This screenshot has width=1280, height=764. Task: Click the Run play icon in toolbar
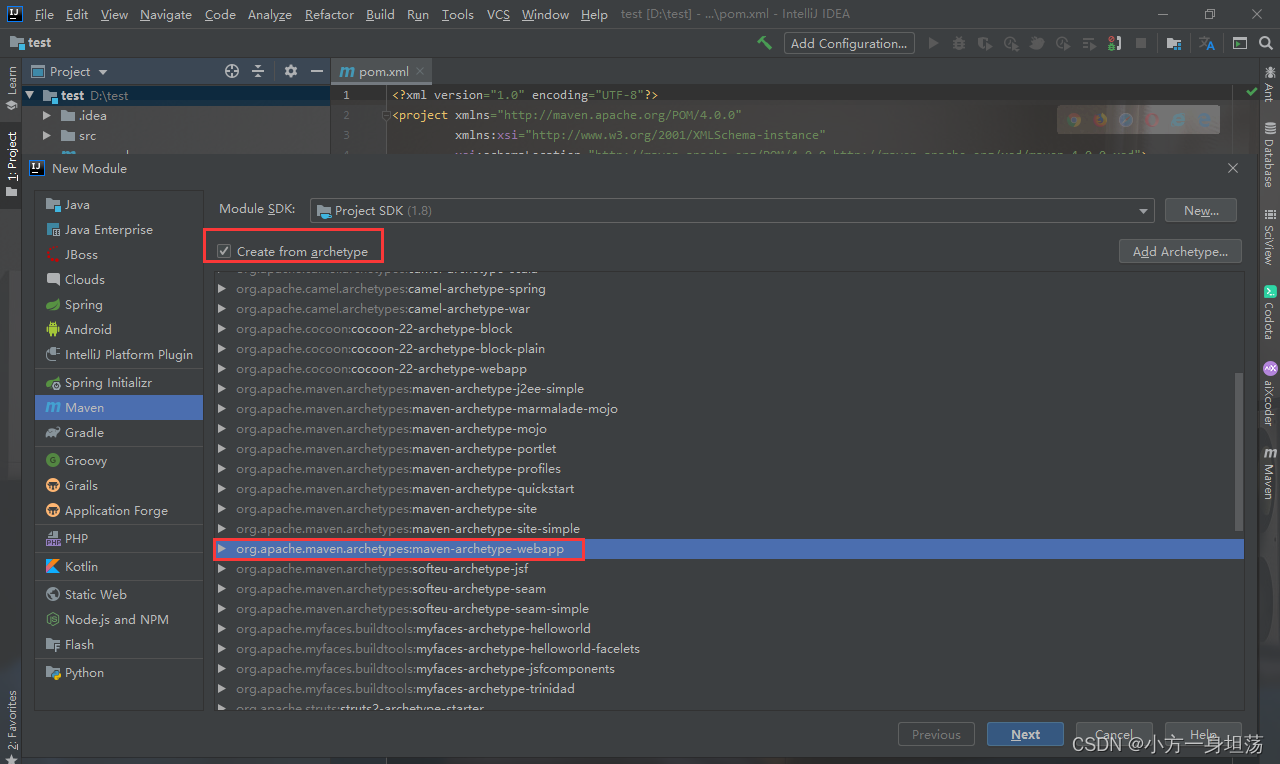[x=933, y=43]
